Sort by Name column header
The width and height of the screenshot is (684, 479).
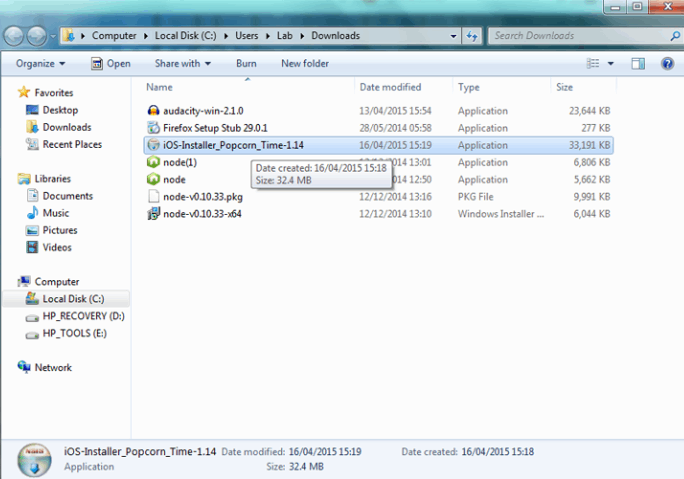click(159, 87)
